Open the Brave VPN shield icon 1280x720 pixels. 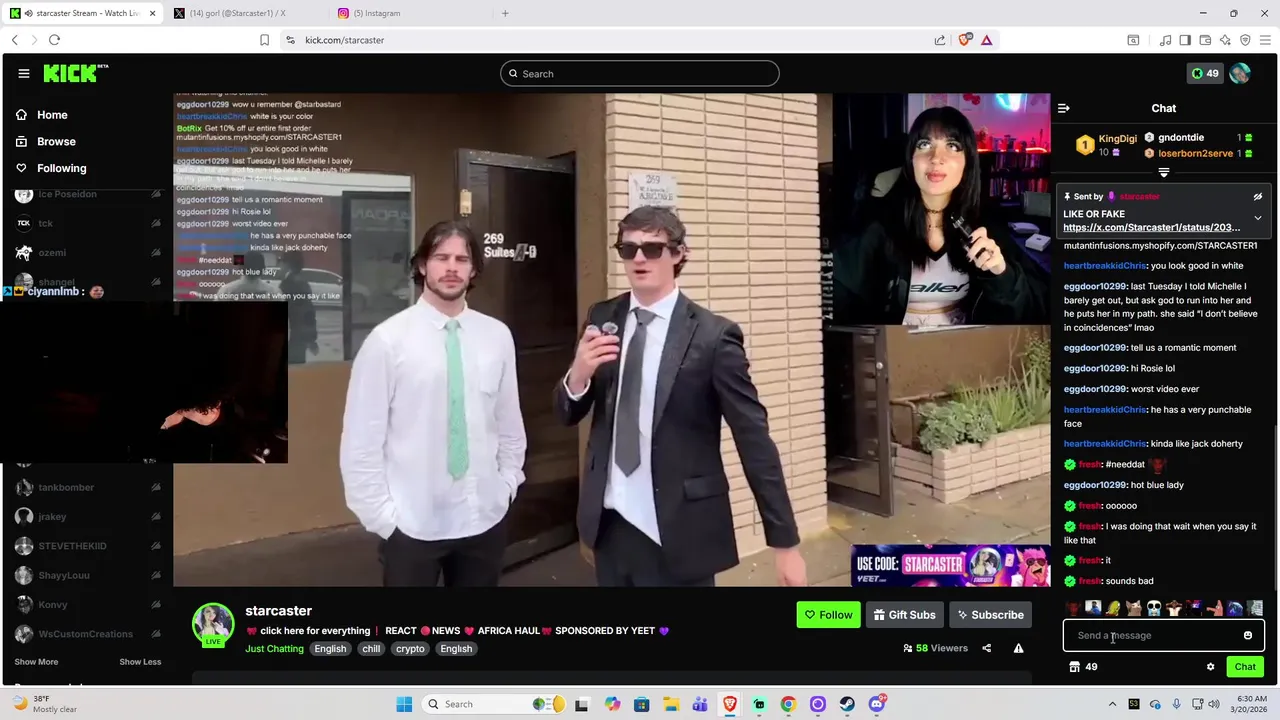(x=1246, y=40)
